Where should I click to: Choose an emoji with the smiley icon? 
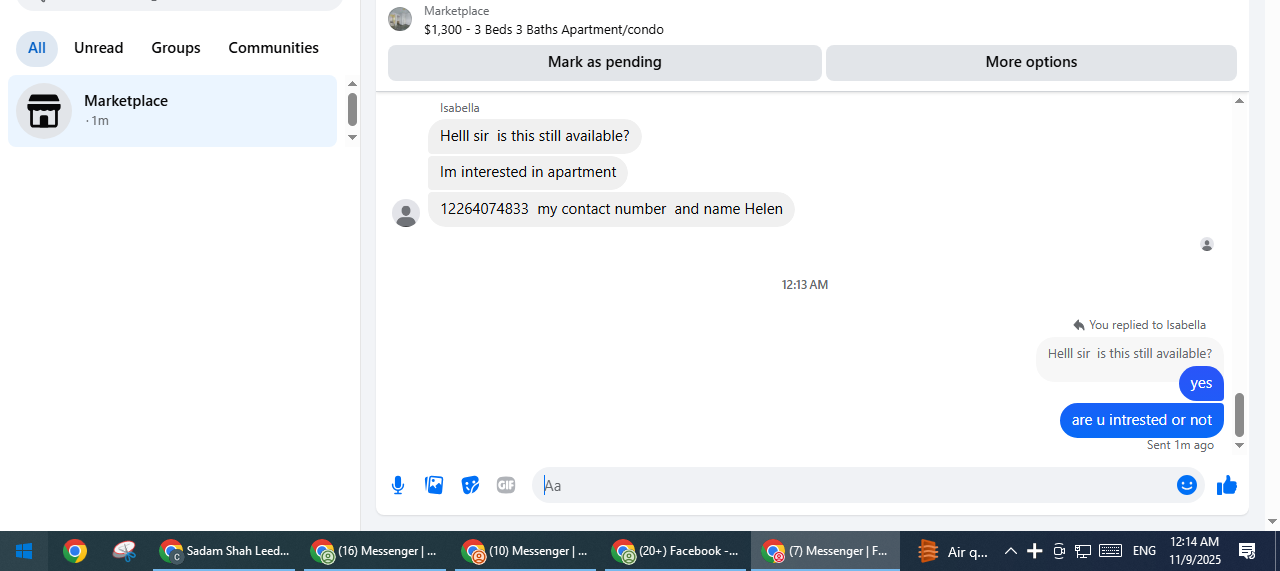pos(1187,485)
